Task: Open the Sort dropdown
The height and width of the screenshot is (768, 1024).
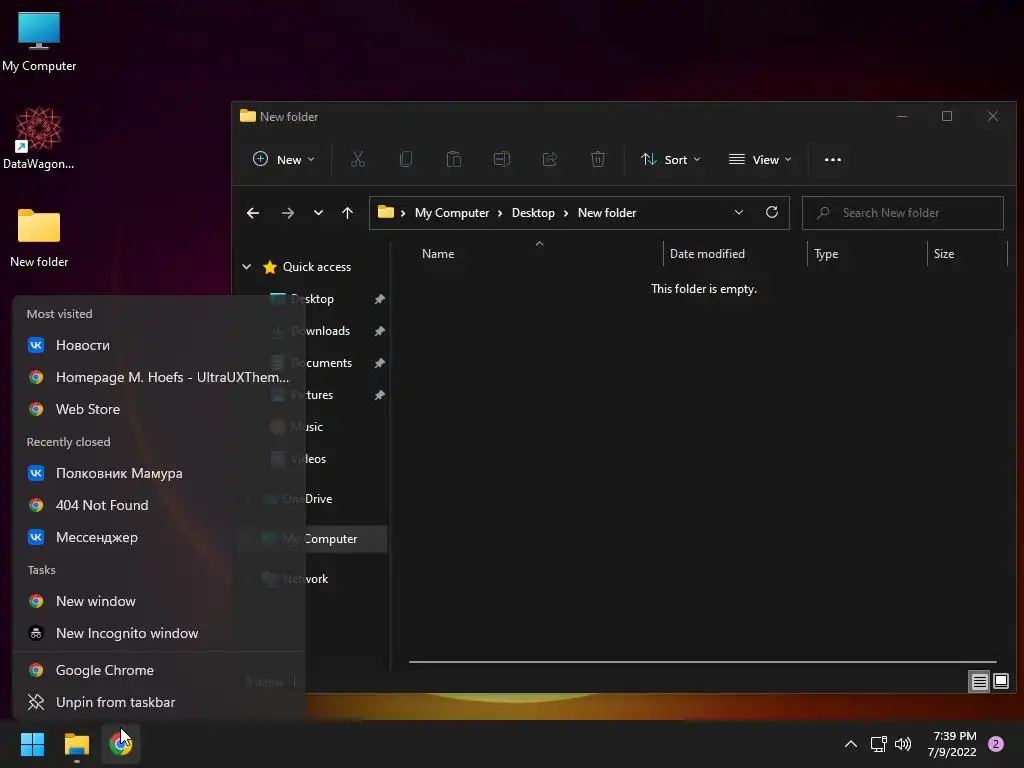Action: tap(671, 159)
